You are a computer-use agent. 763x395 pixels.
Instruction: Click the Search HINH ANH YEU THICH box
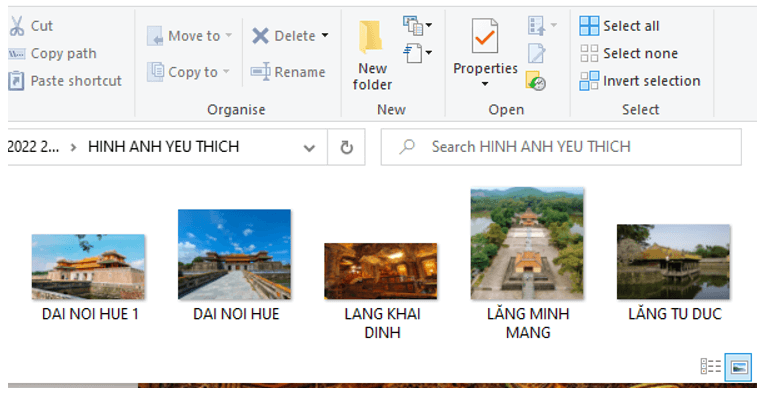point(561,147)
